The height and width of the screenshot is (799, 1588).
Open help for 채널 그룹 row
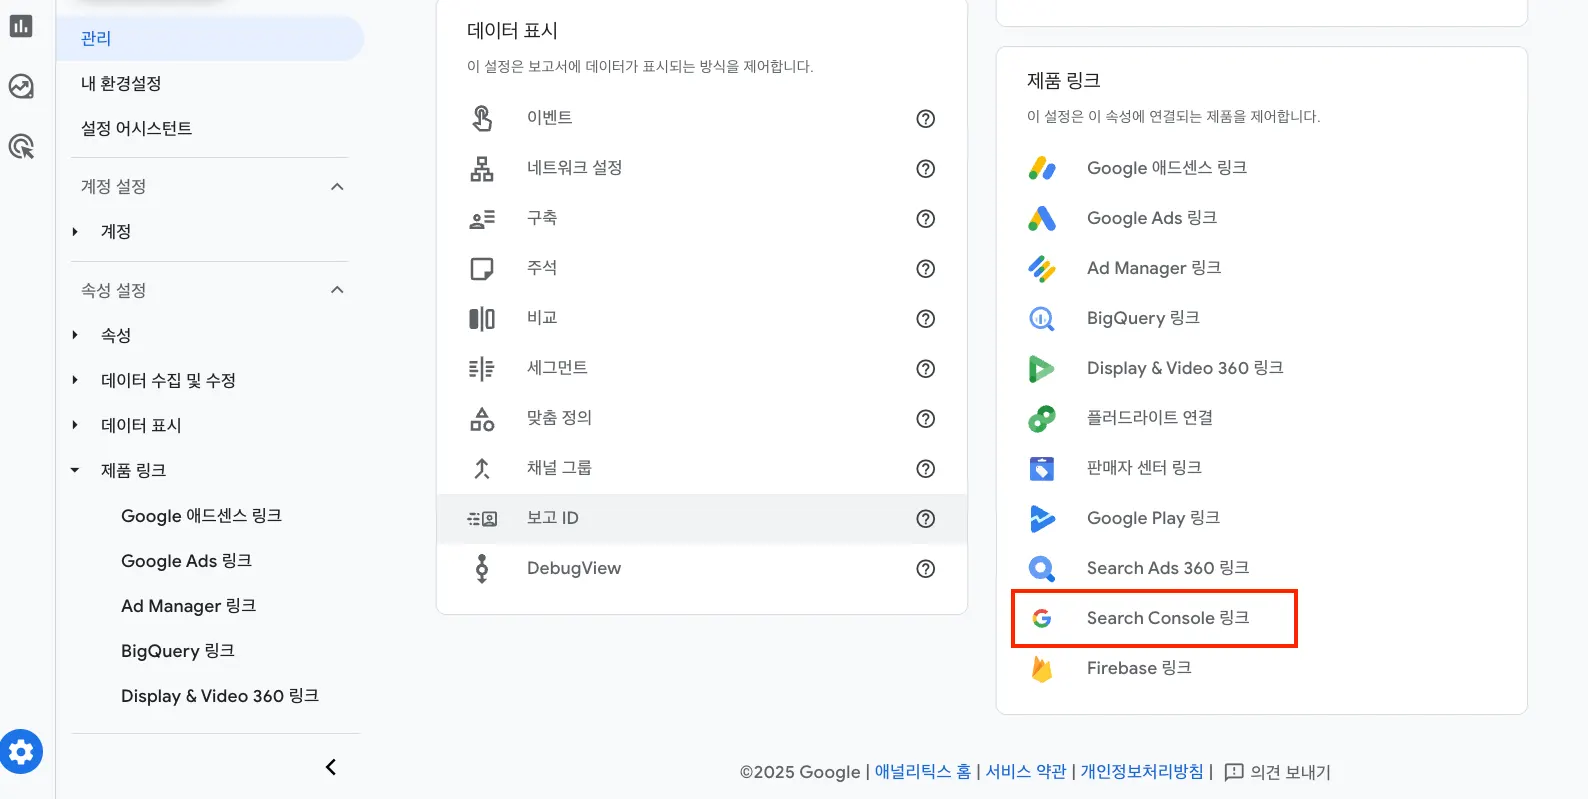pyautogui.click(x=926, y=468)
